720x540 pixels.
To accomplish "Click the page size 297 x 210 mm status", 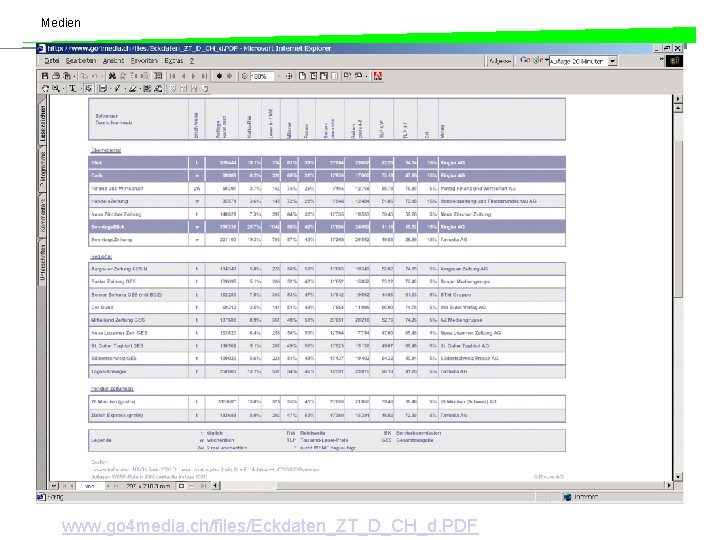I will [148, 486].
